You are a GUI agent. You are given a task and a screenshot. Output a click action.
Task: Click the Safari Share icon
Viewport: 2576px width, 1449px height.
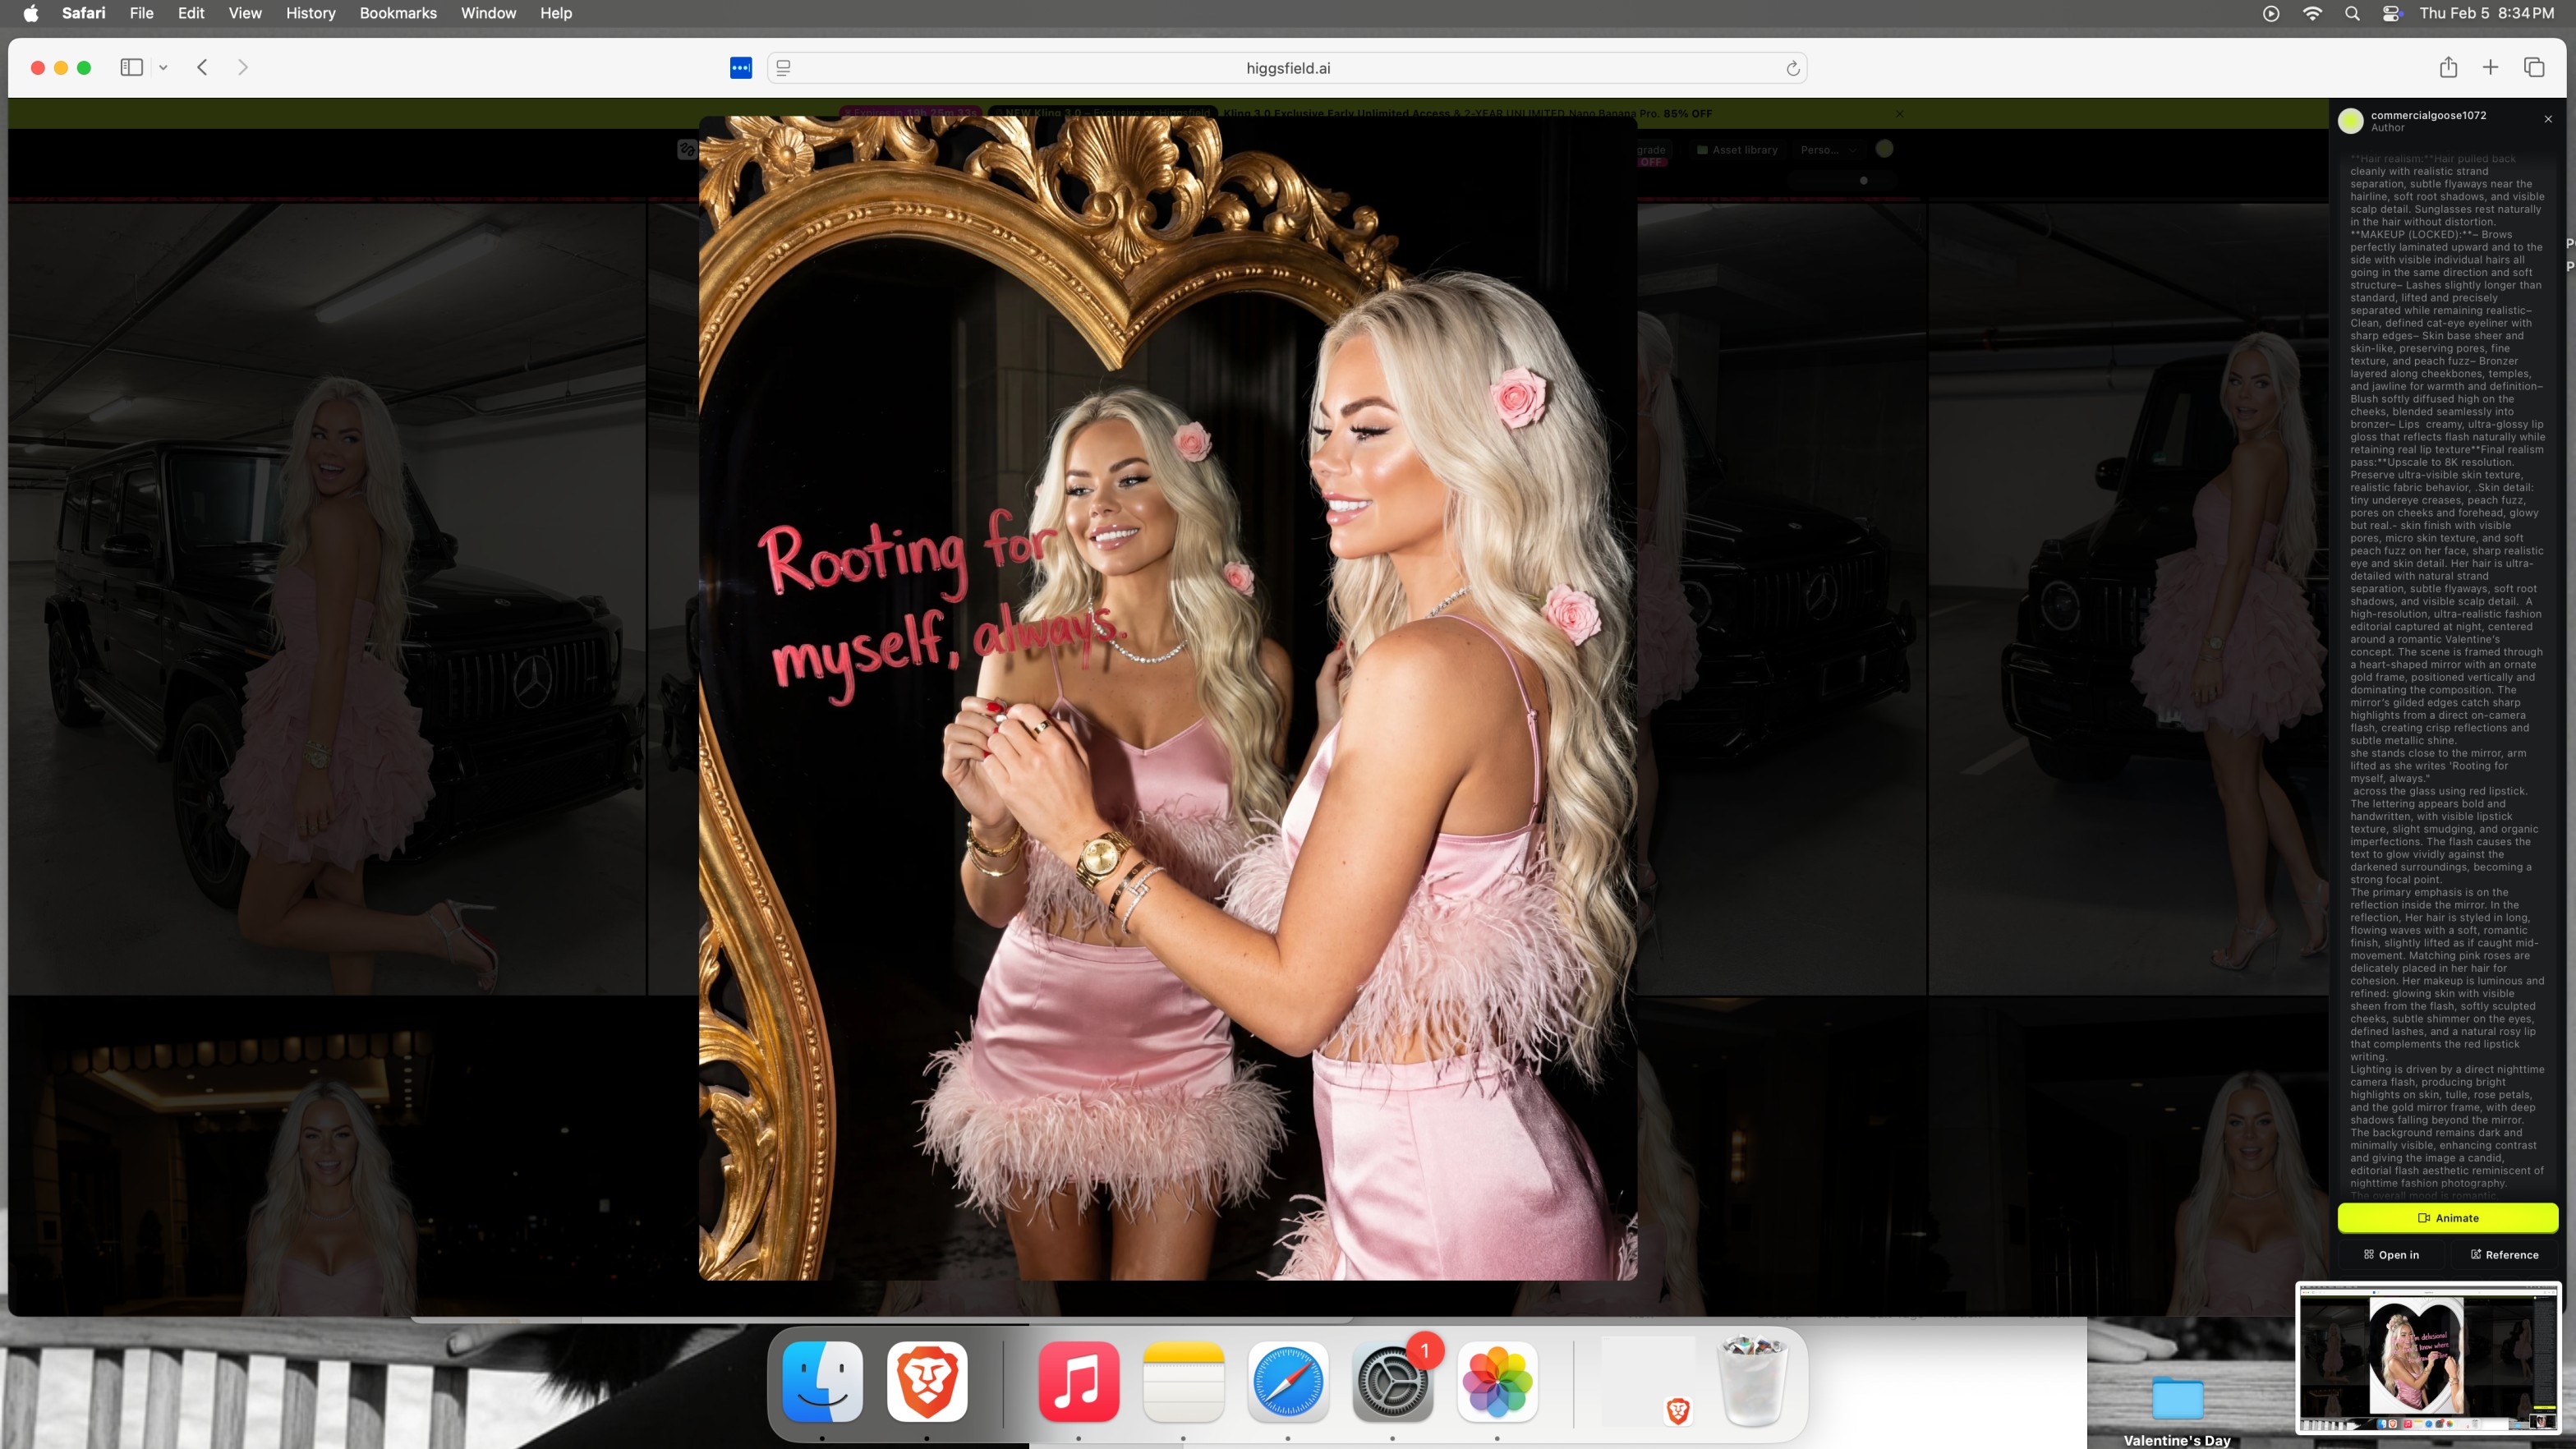2448,67
